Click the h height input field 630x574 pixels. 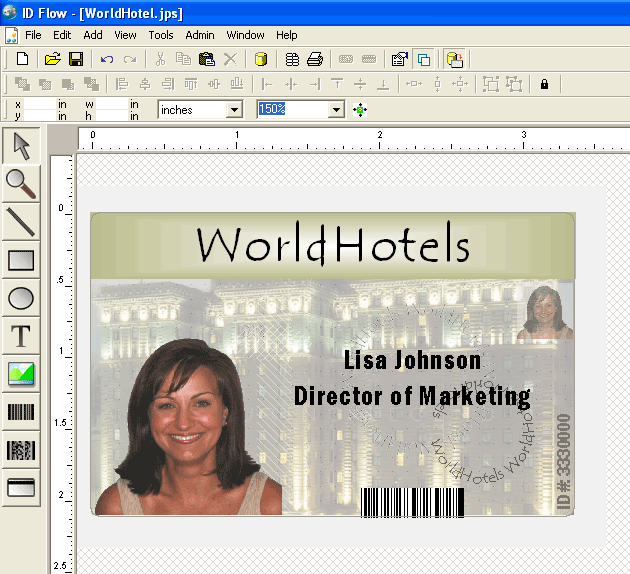[x=112, y=116]
